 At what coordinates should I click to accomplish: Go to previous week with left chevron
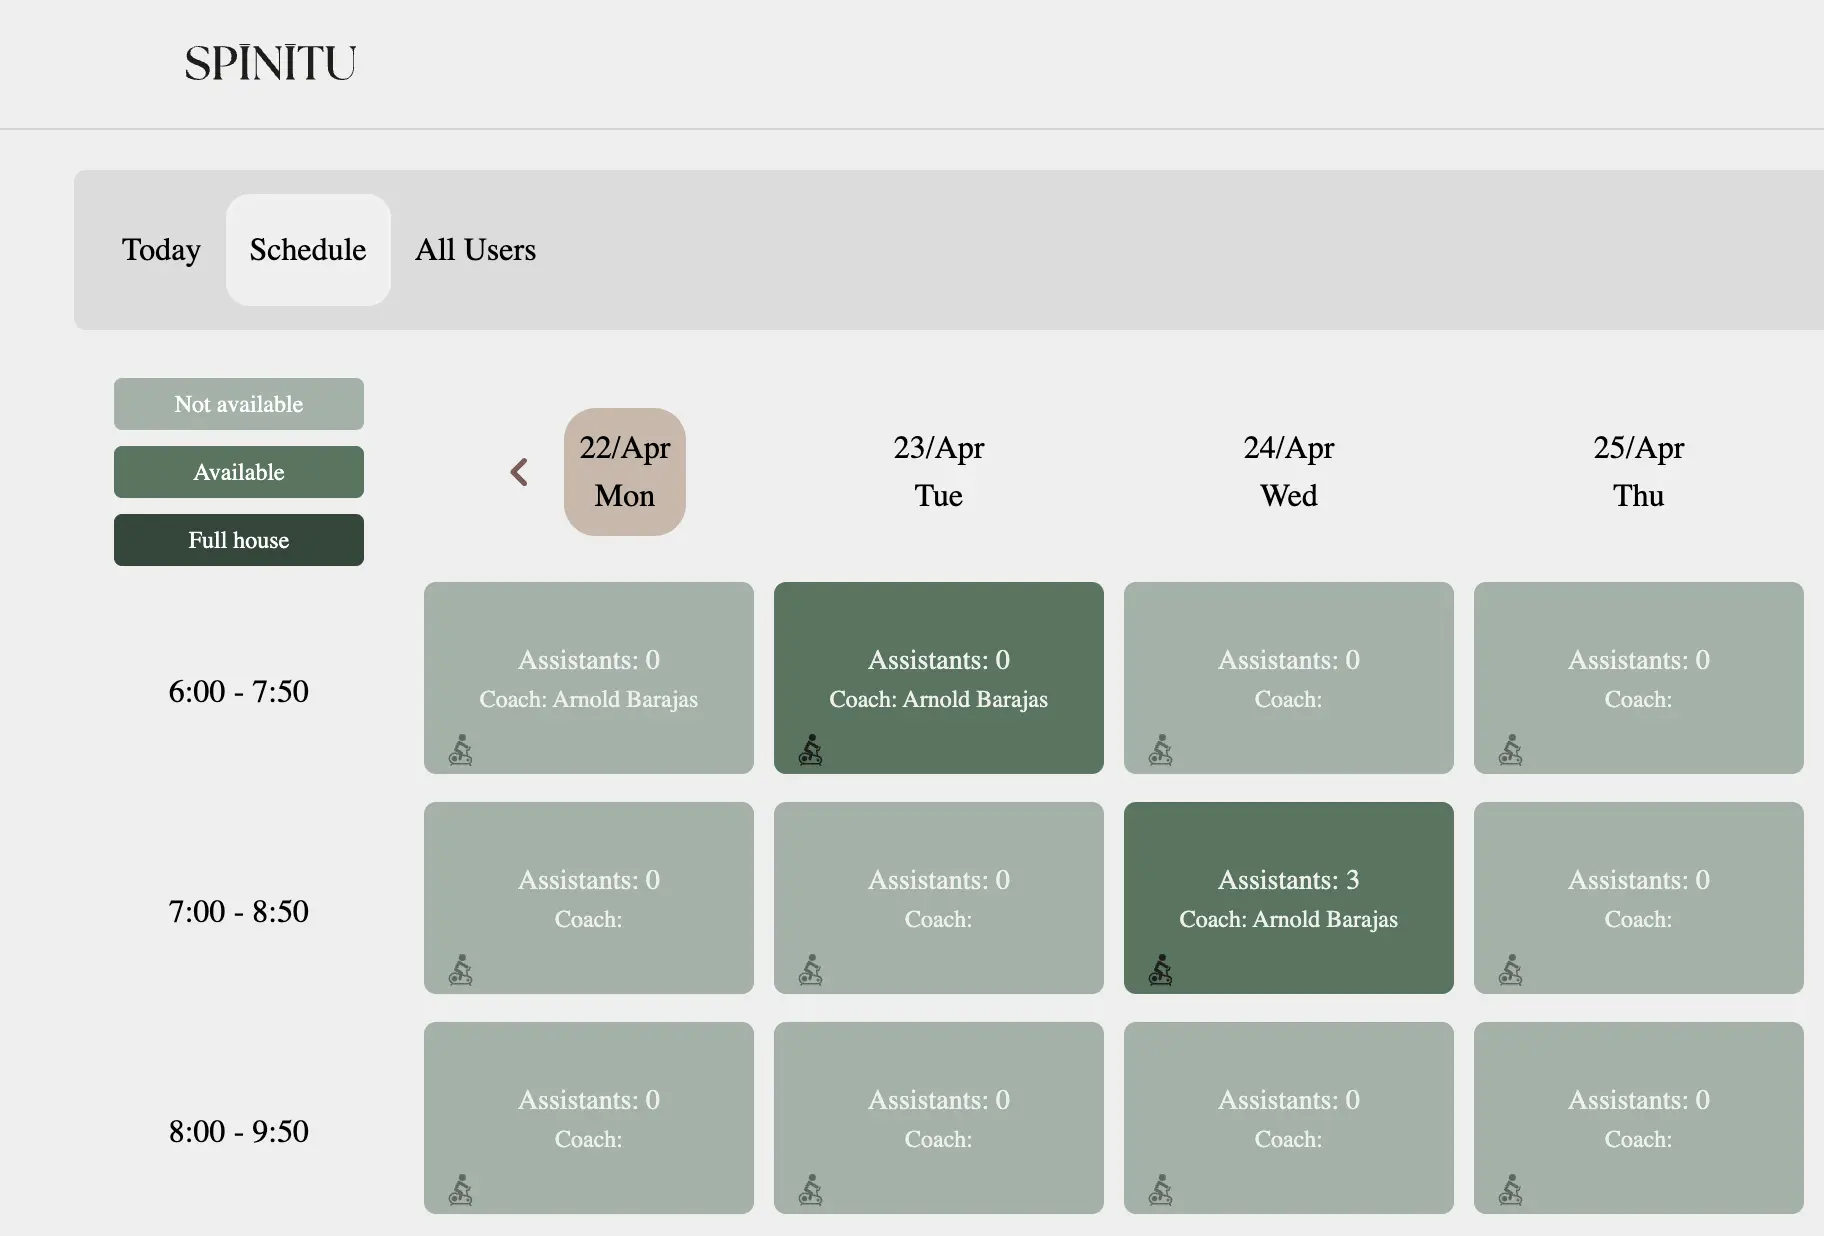pos(519,472)
